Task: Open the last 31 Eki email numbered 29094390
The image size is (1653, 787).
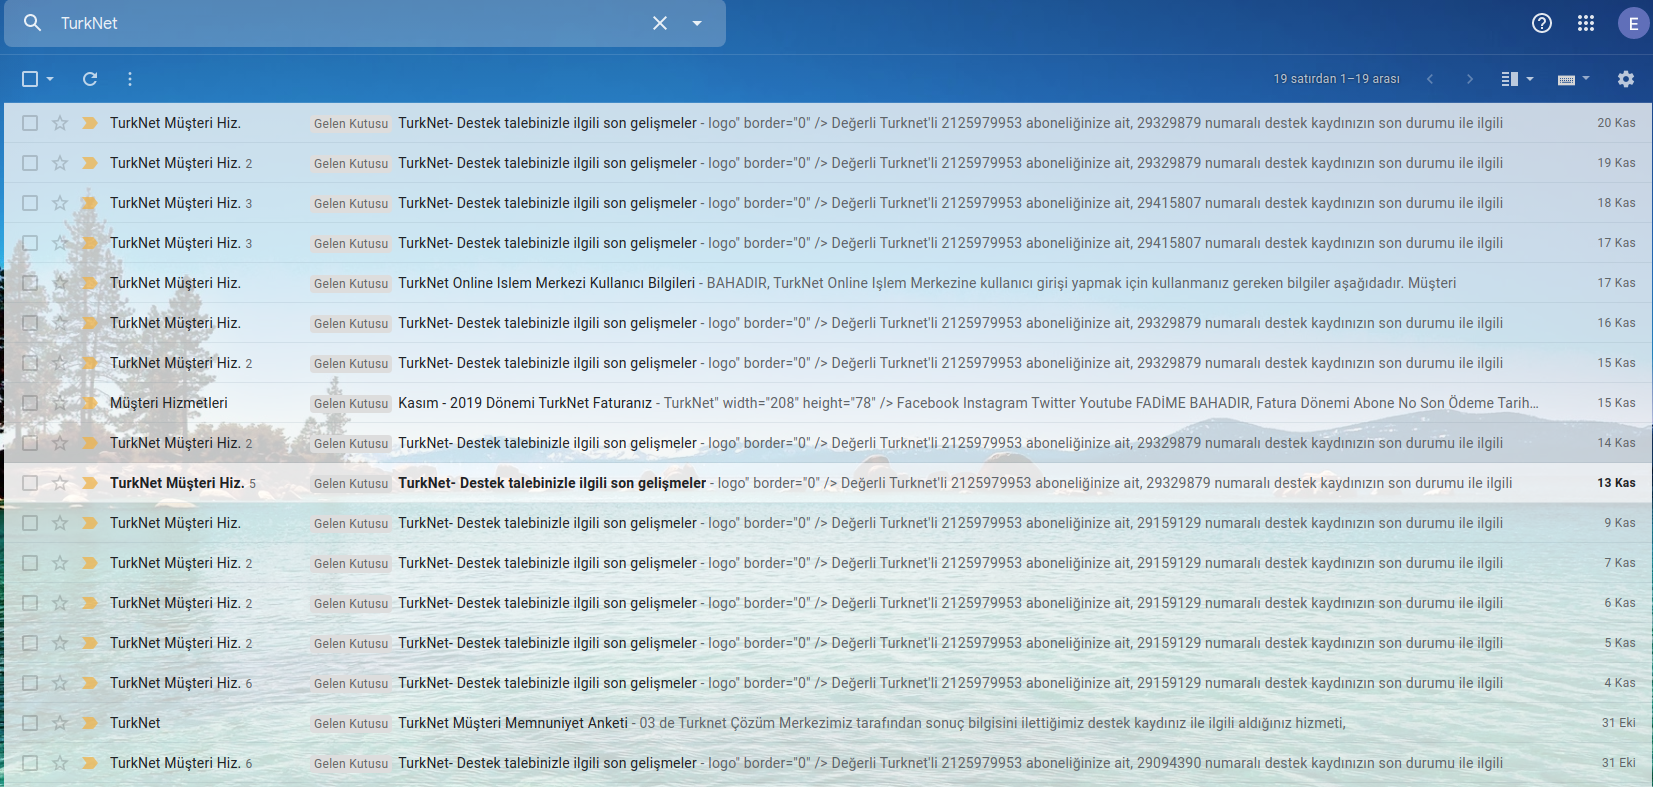Action: 826,763
